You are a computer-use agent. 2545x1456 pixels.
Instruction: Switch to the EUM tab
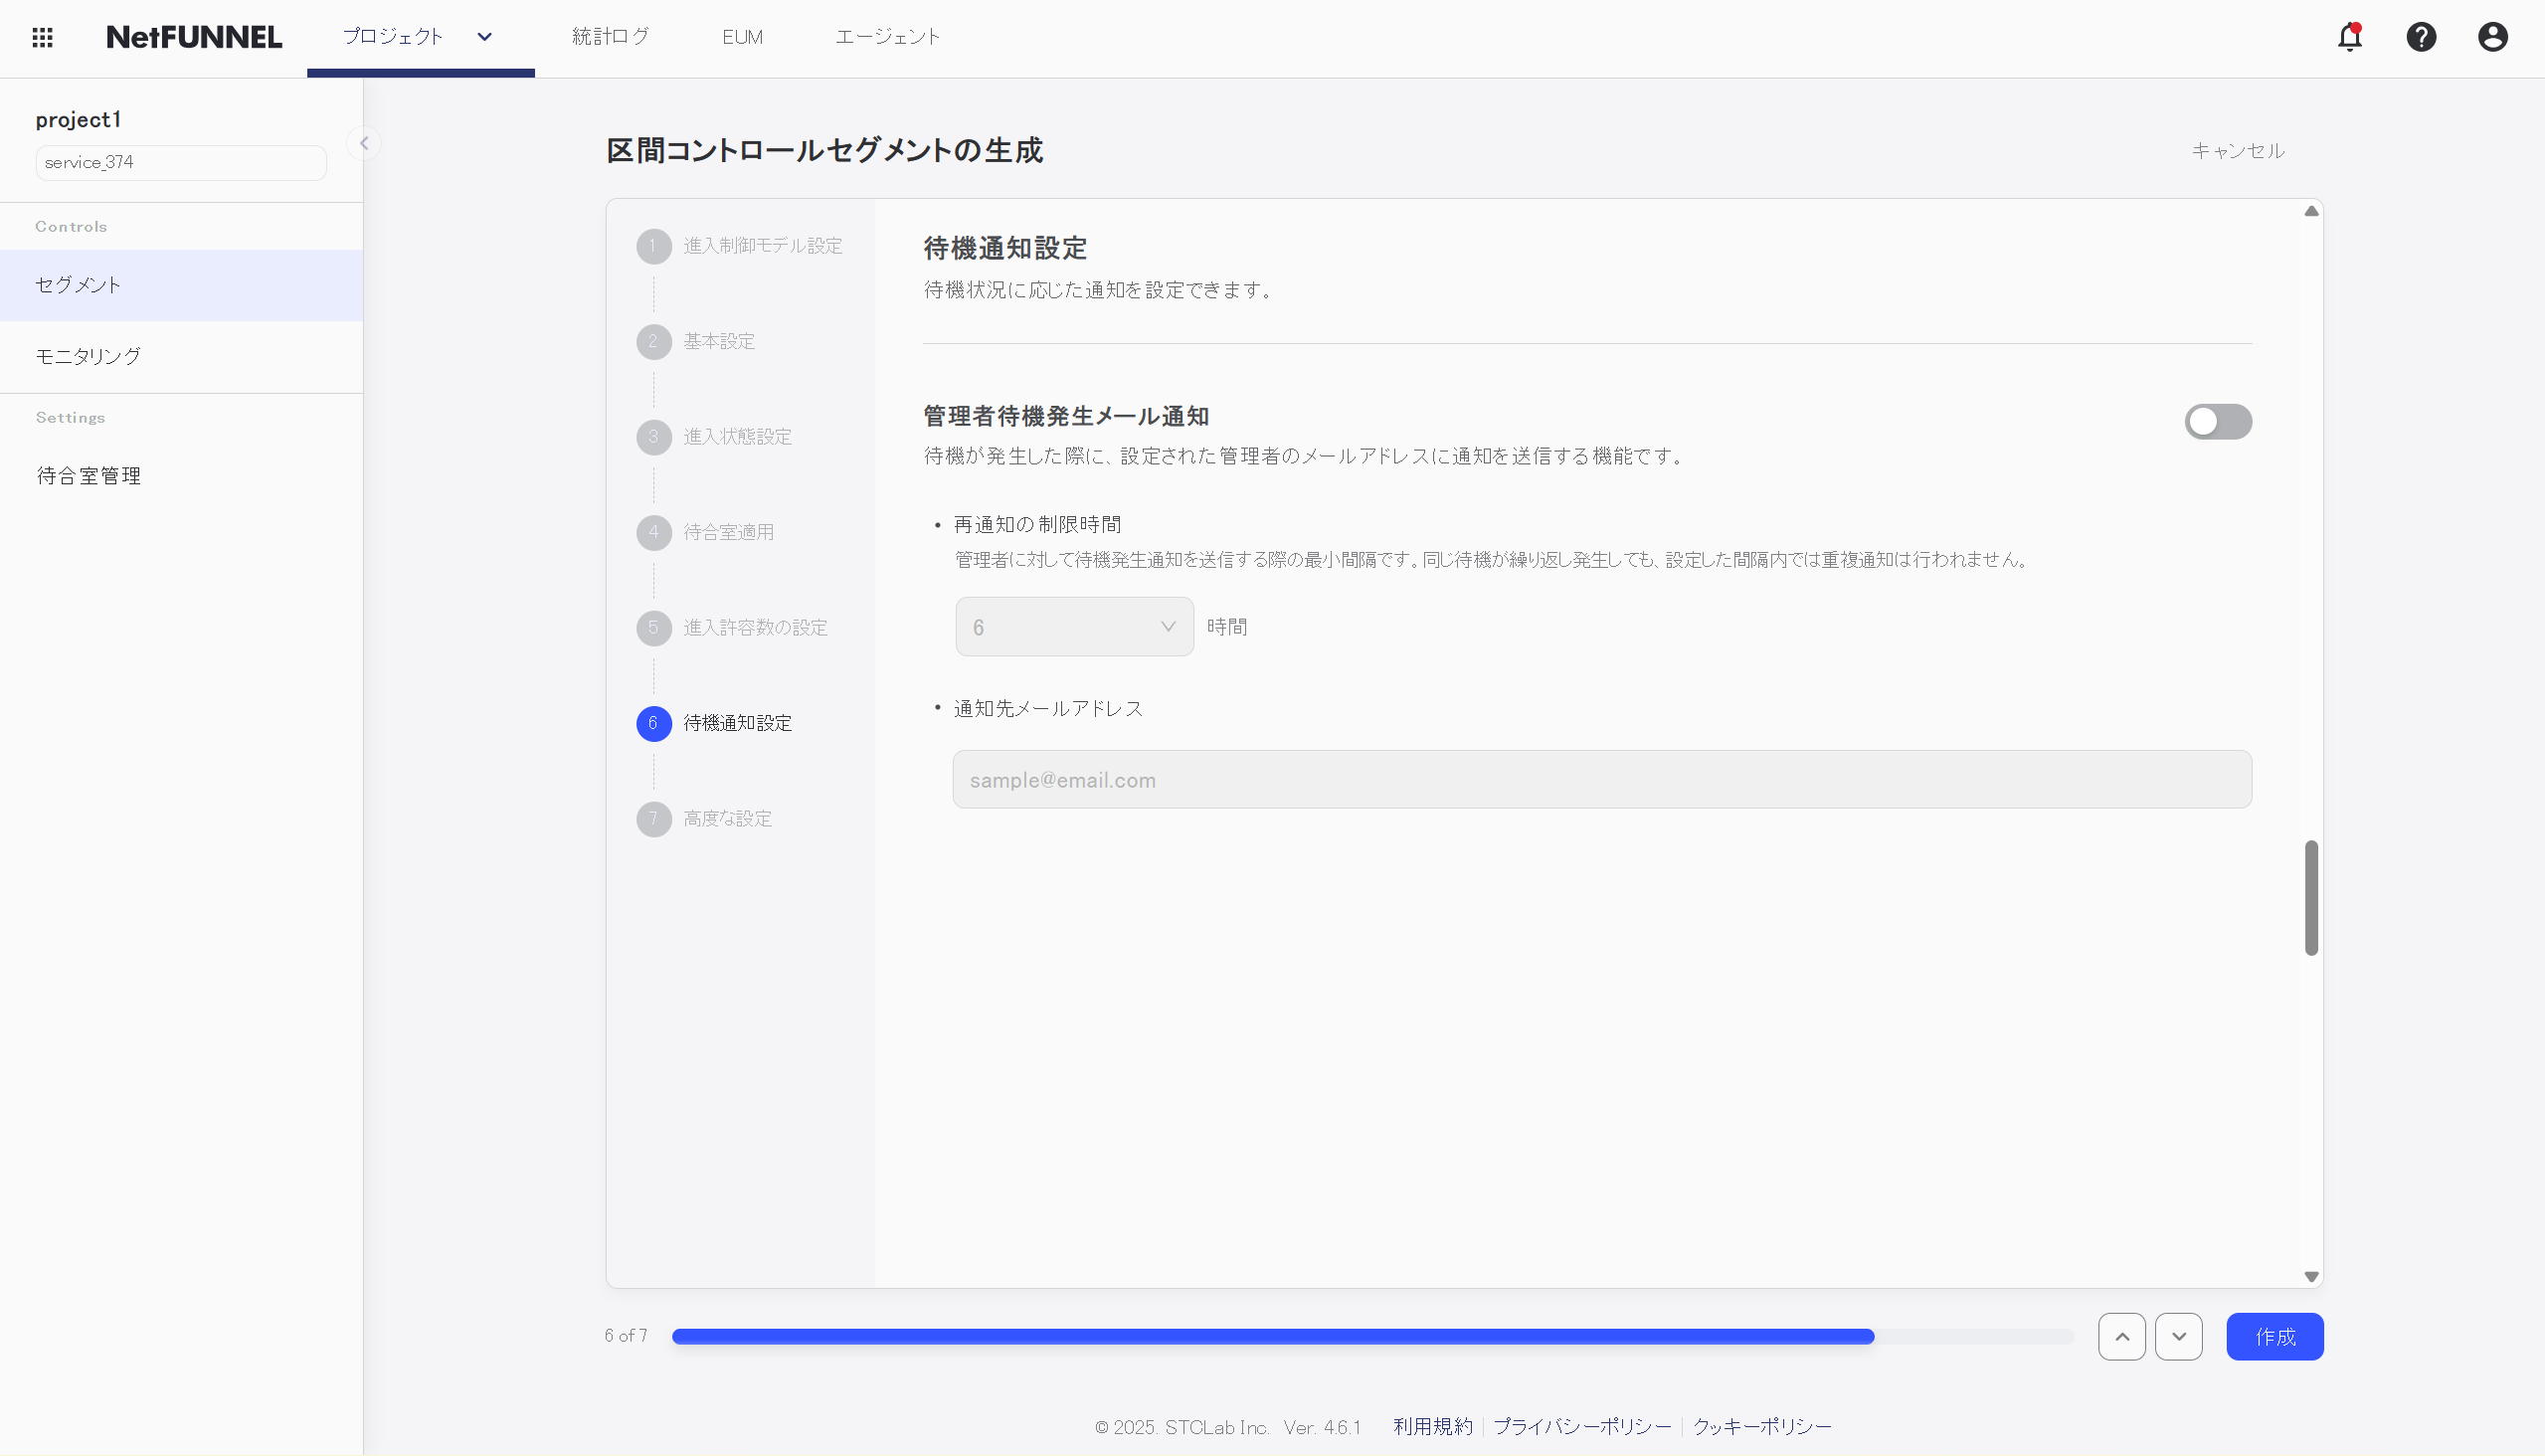pyautogui.click(x=742, y=36)
